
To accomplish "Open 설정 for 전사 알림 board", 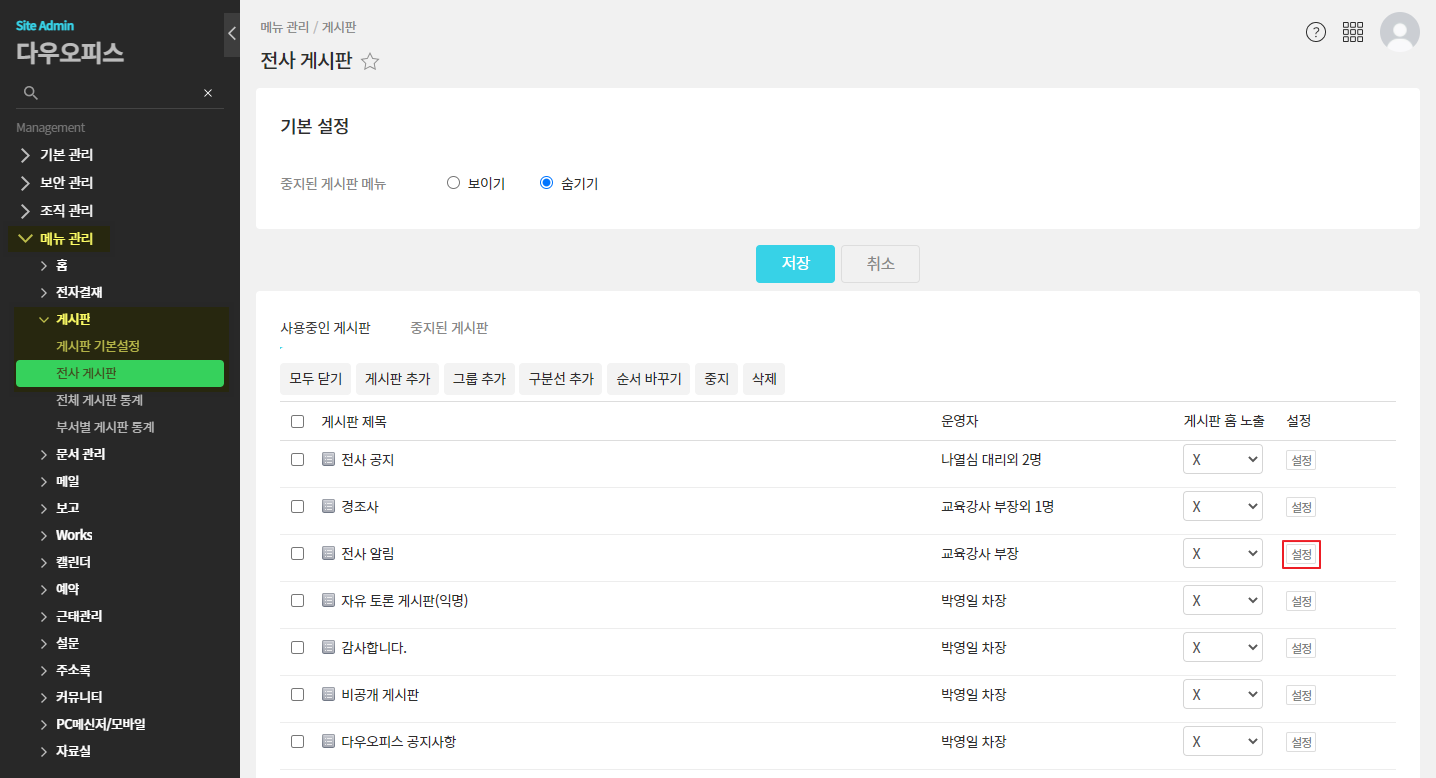I will [x=1301, y=554].
